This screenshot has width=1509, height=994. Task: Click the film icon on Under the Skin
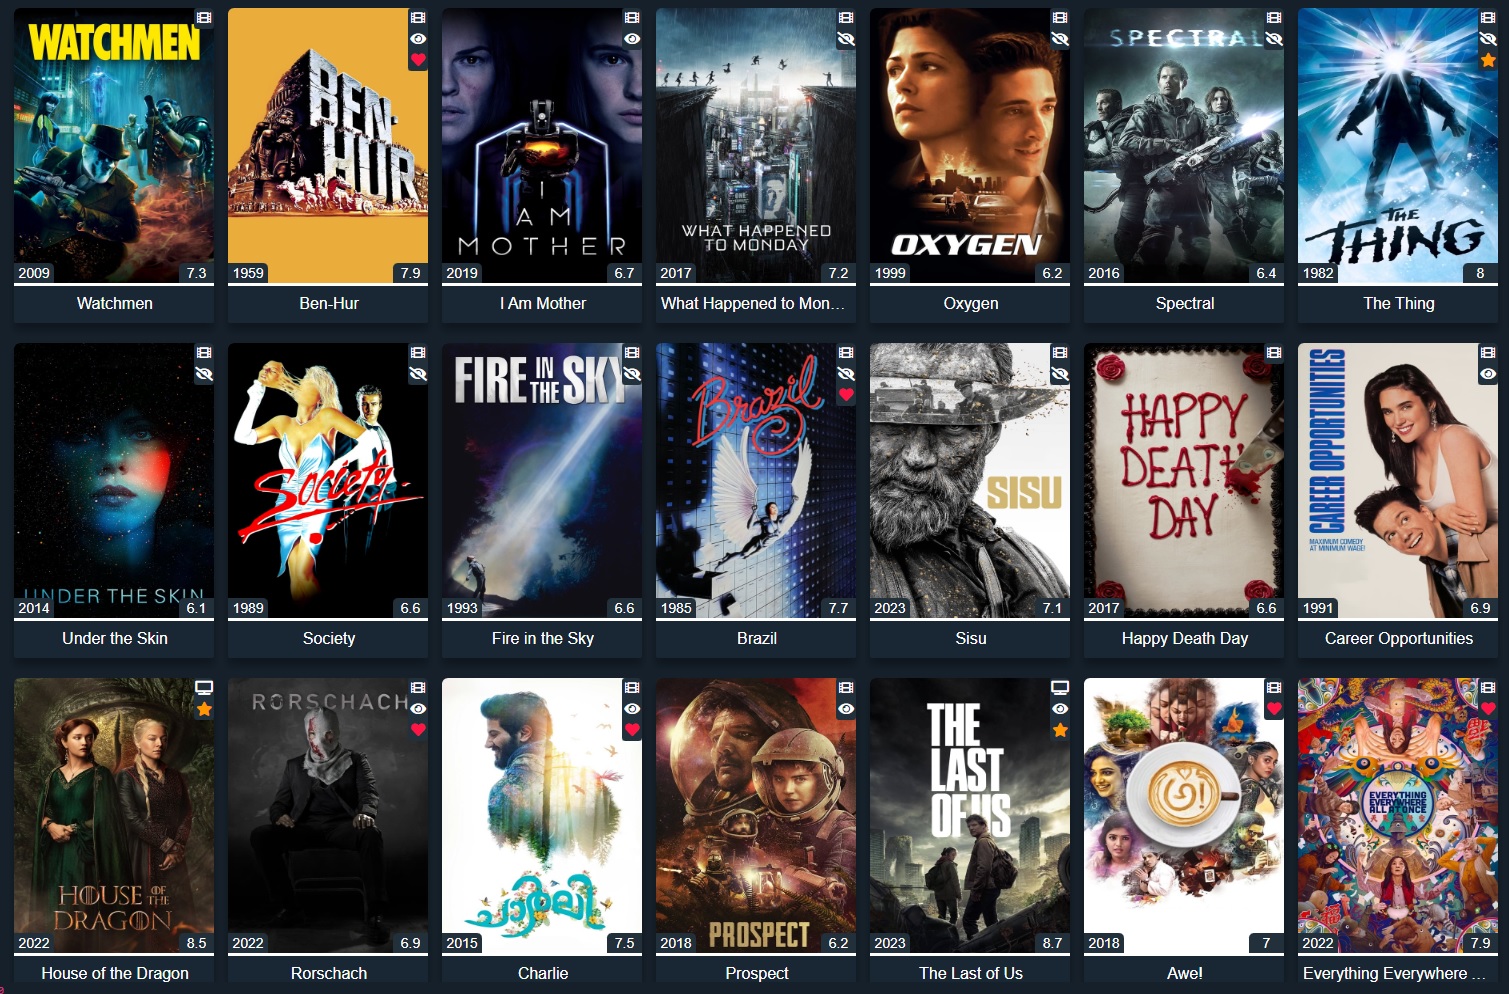(204, 353)
